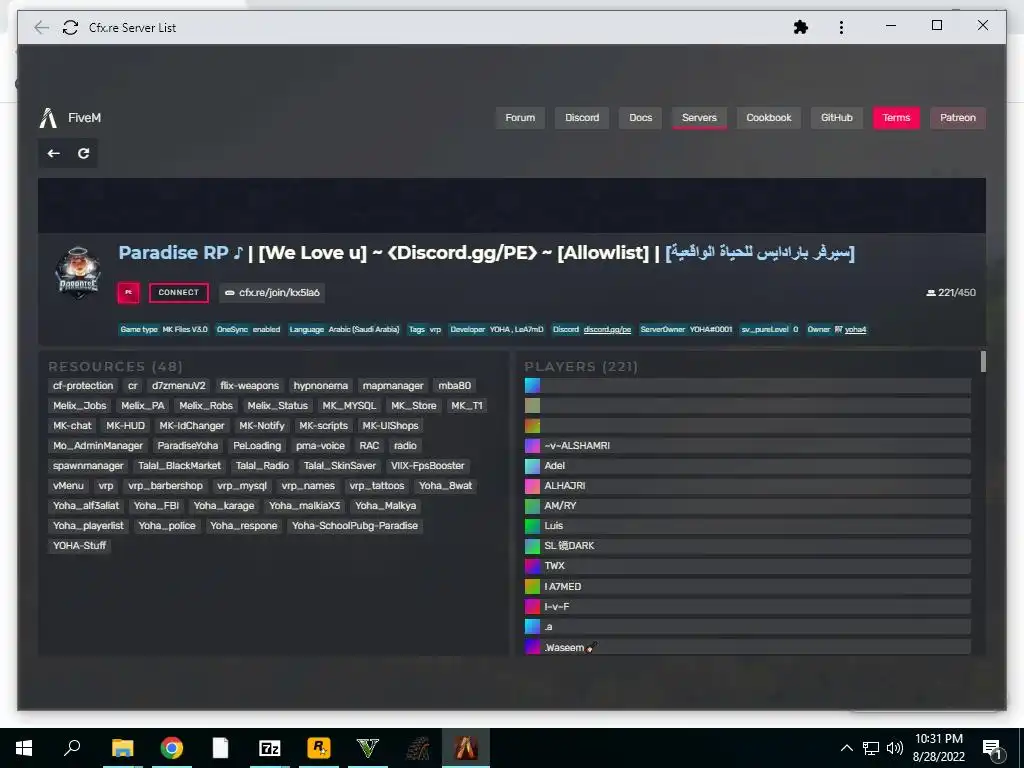The image size is (1024, 768).
Task: Click the avatar next to player Adel
Action: (532, 466)
